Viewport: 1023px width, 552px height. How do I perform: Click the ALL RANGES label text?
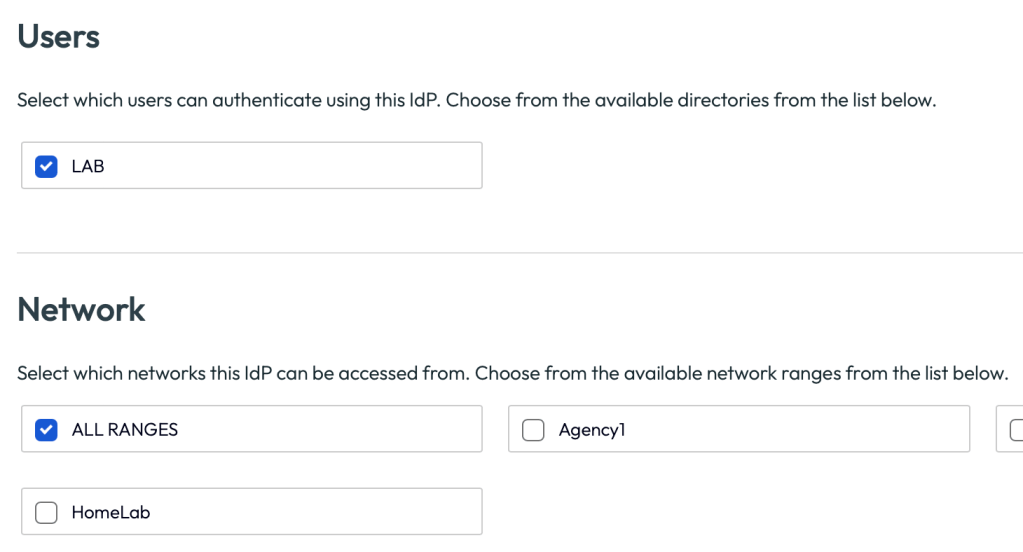click(124, 430)
